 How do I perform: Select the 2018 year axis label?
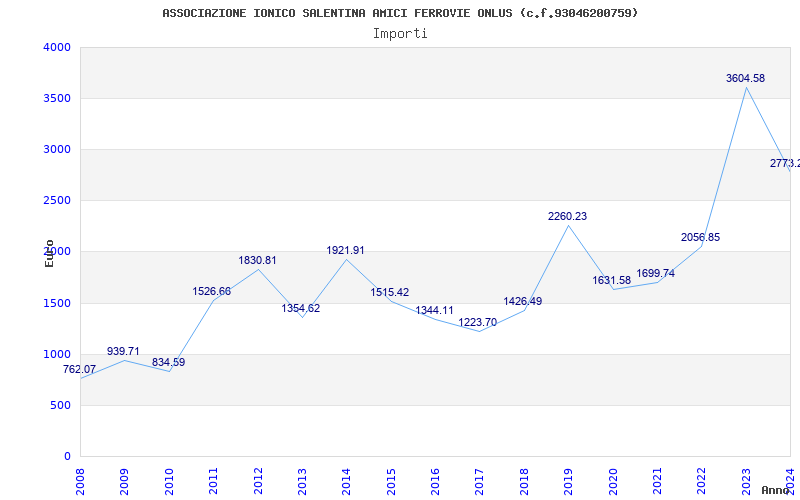[x=524, y=482]
